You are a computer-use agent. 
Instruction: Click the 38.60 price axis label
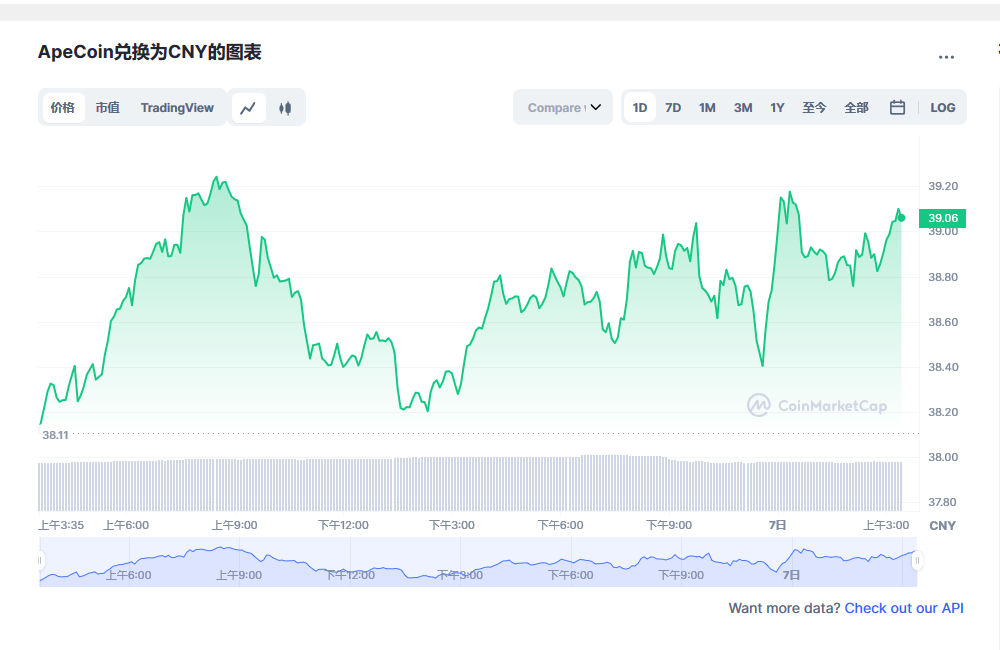(943, 322)
